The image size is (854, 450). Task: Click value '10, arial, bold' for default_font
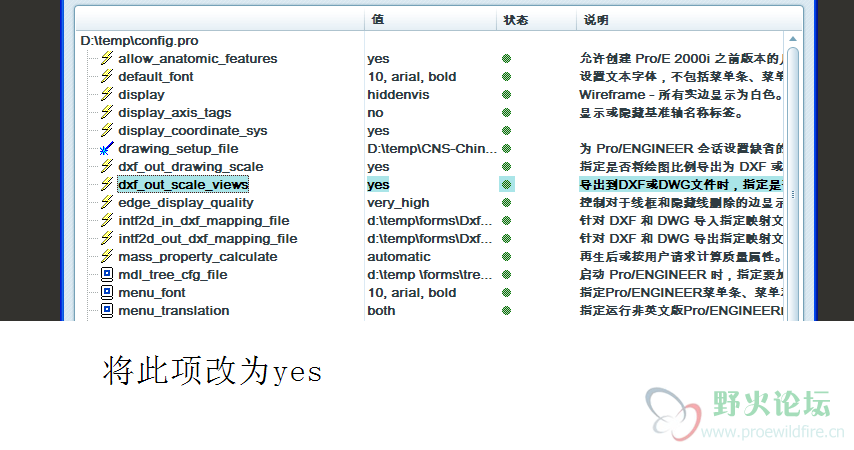point(412,76)
